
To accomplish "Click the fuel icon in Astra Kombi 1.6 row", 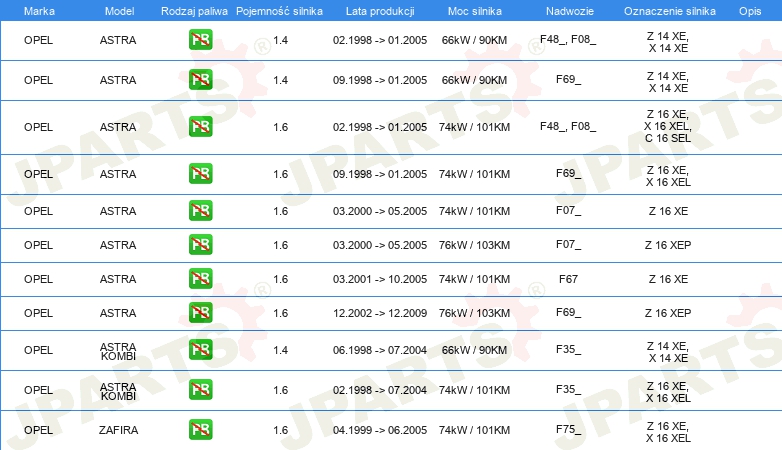I will 200,390.
